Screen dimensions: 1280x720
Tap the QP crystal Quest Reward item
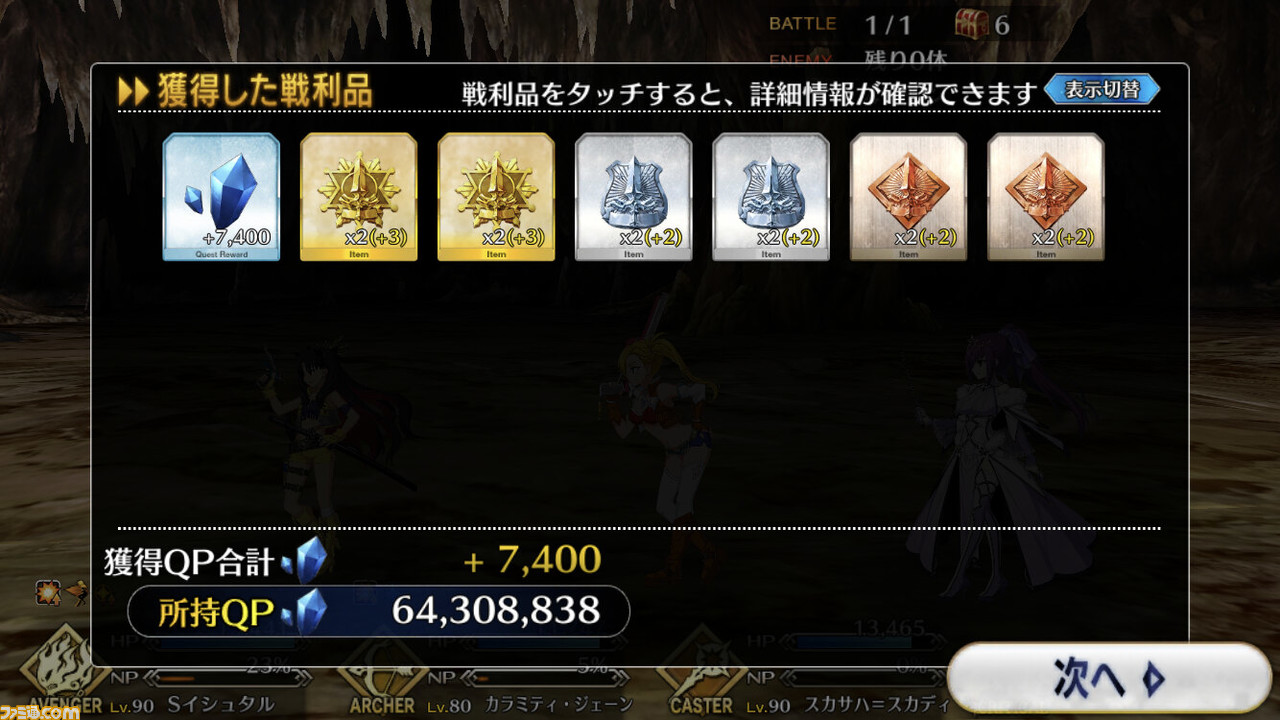(221, 197)
